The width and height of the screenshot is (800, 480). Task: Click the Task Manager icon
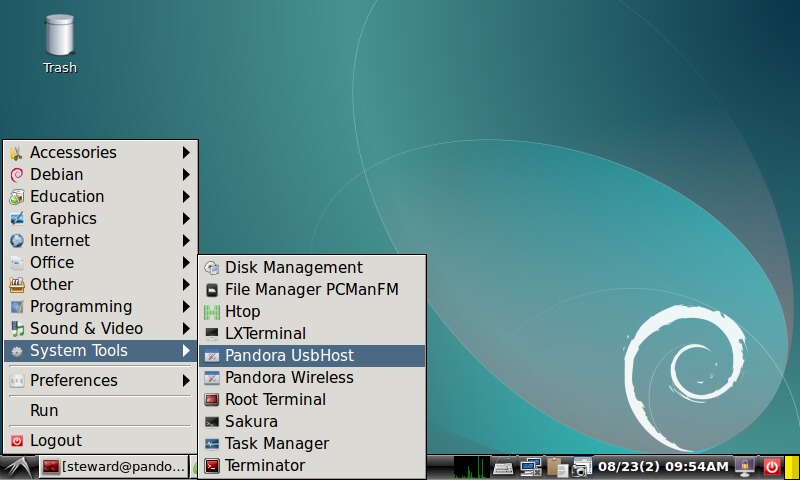(212, 444)
